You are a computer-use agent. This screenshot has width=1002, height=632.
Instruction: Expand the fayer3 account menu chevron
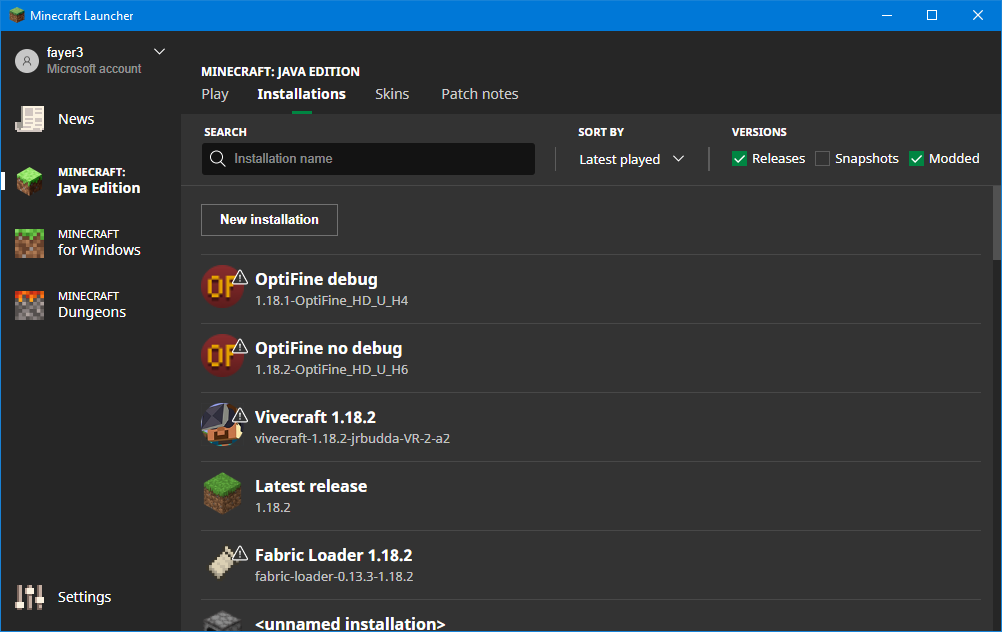point(159,52)
